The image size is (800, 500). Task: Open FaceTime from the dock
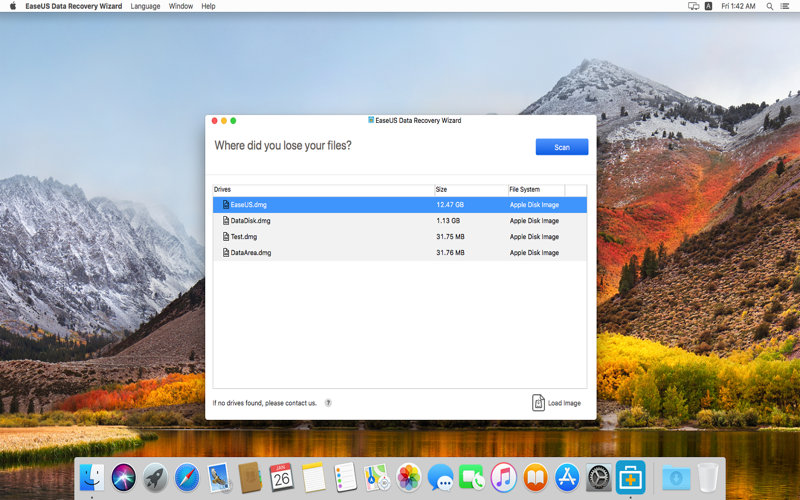471,477
